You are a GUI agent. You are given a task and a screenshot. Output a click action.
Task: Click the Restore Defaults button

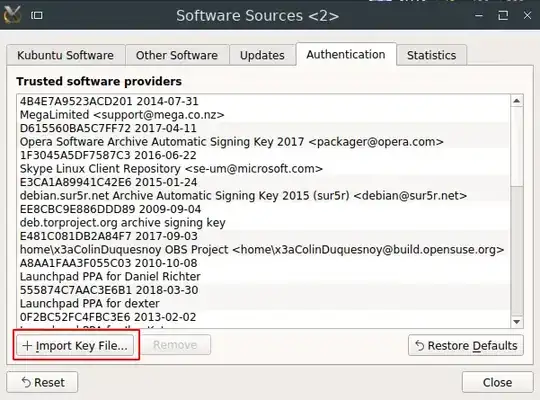coord(466,345)
